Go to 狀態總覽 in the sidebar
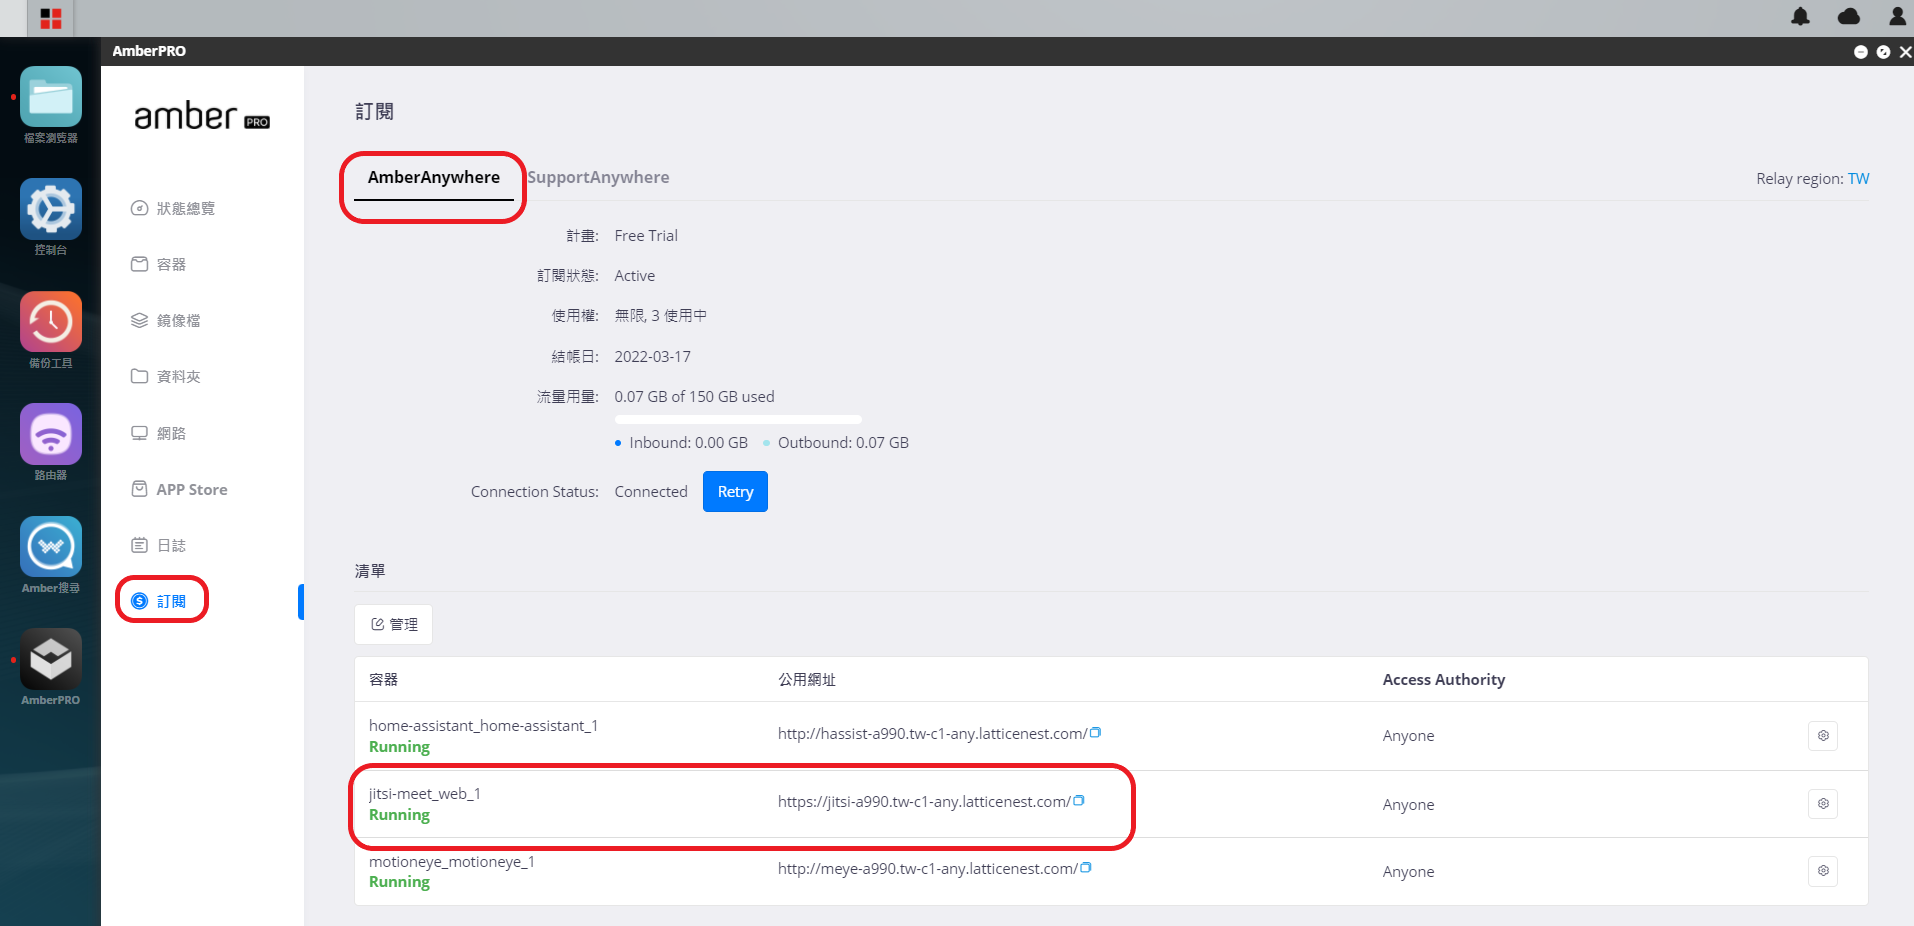This screenshot has height=926, width=1914. click(x=173, y=208)
